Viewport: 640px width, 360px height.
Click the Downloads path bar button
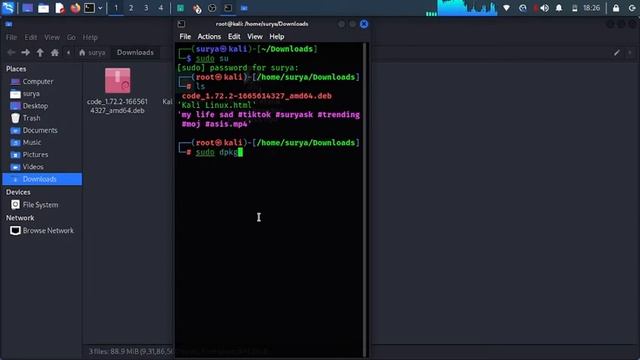(x=136, y=52)
